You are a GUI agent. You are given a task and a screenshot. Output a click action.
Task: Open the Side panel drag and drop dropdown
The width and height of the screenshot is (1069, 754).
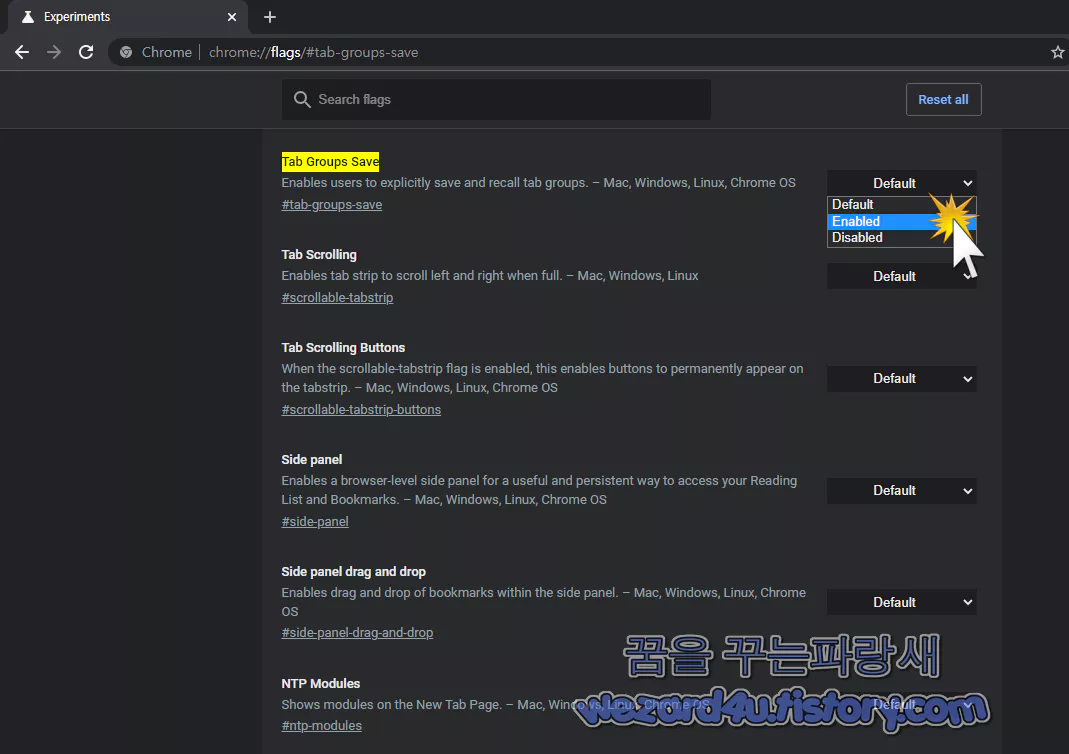(x=901, y=602)
